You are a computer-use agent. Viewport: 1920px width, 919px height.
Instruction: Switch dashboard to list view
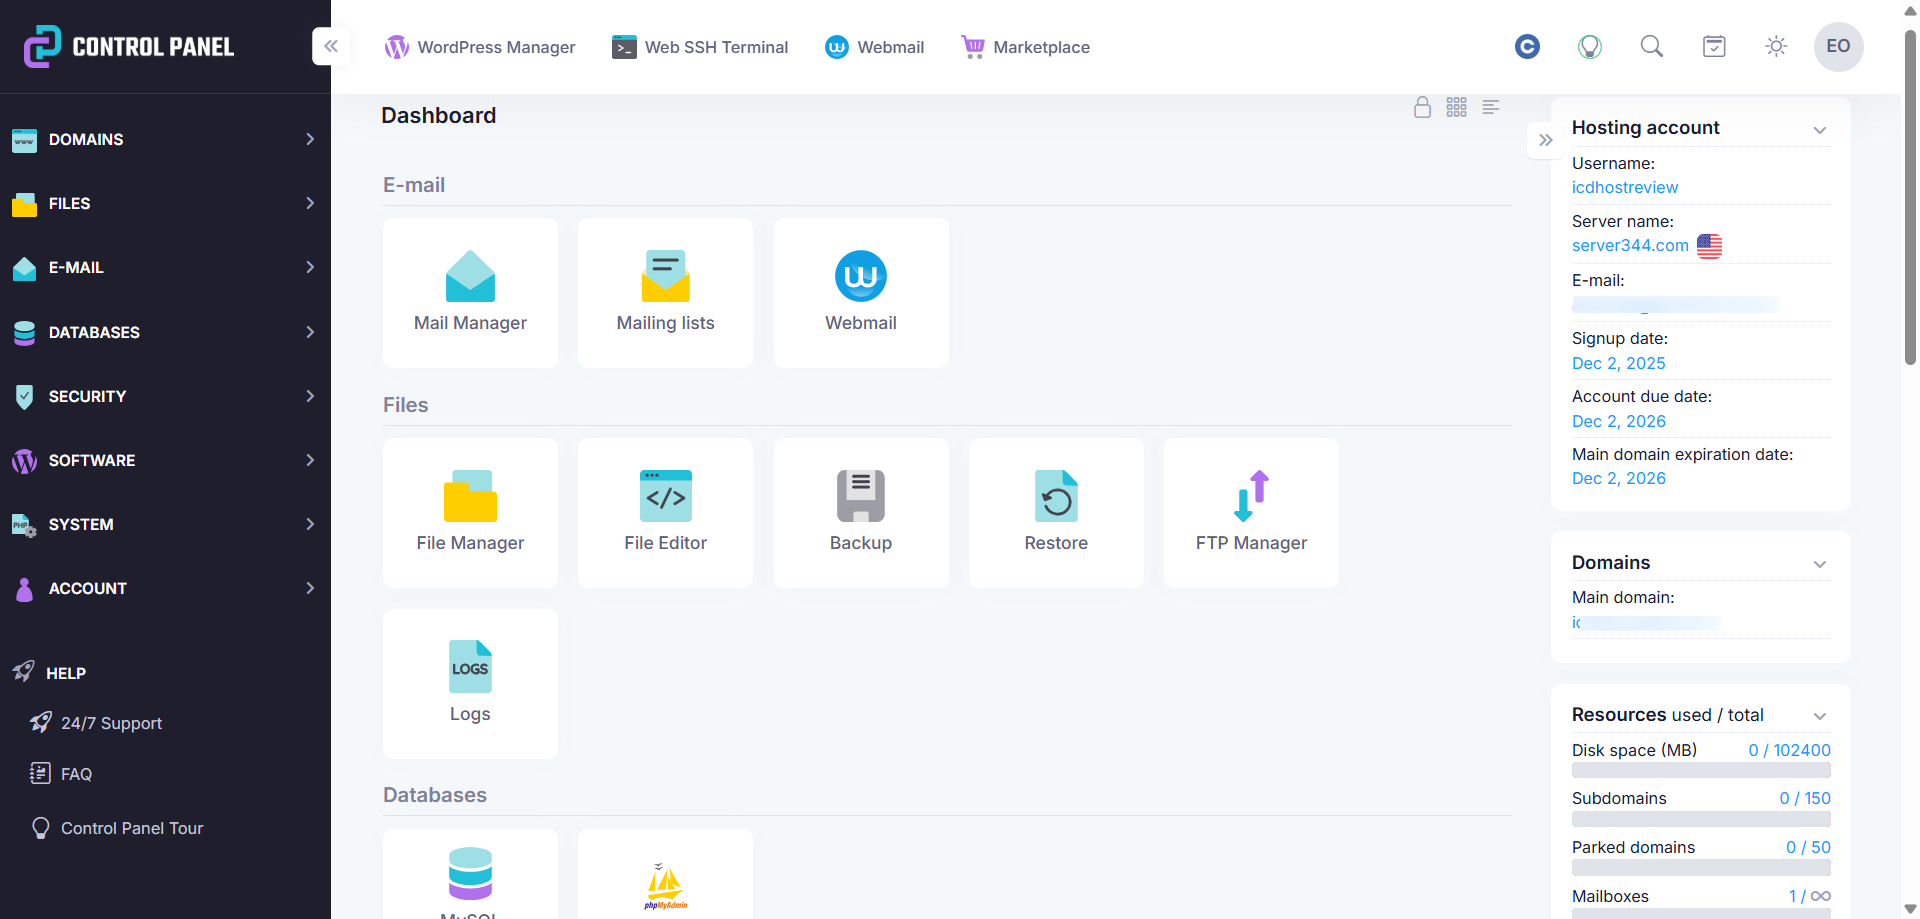coord(1490,107)
